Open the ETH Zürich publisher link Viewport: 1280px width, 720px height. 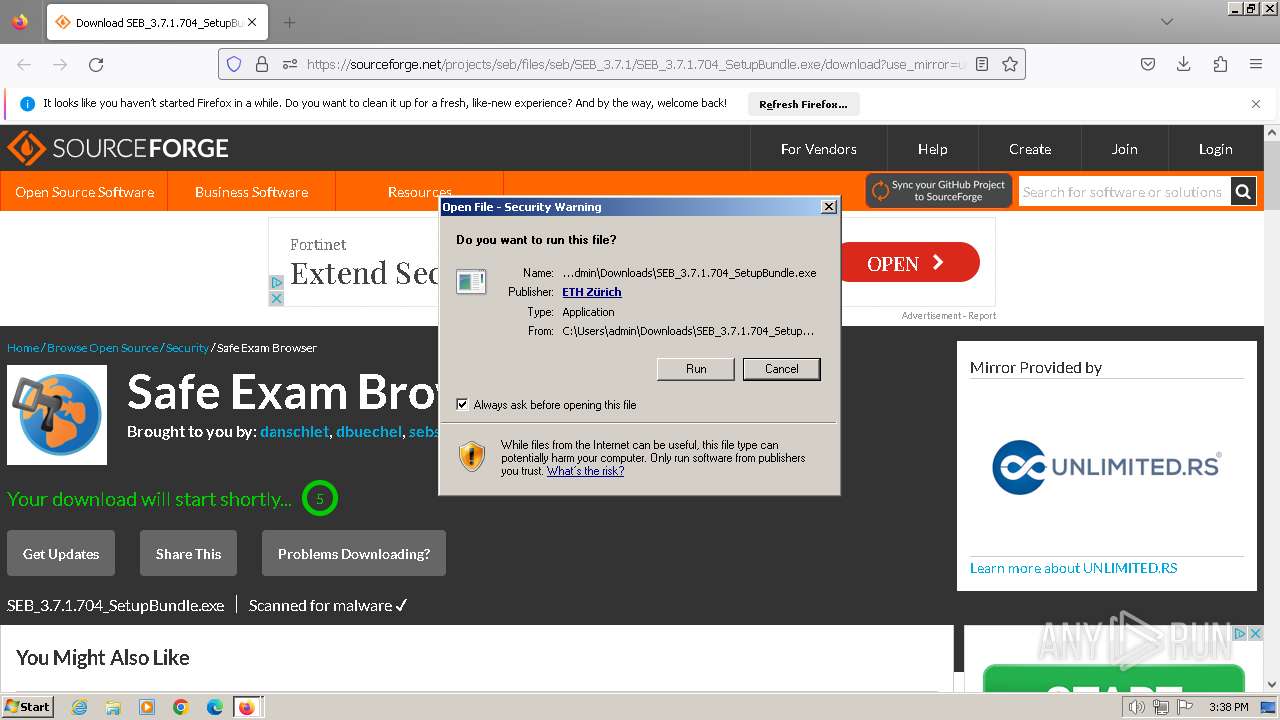pos(592,292)
